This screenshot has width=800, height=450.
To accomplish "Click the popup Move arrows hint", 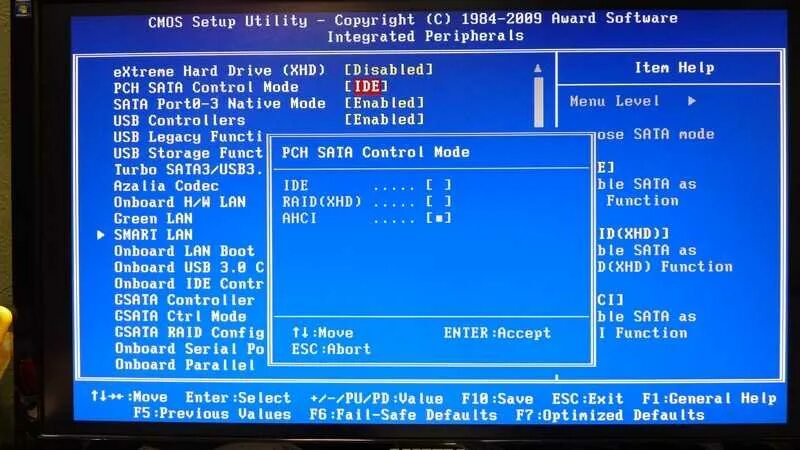I will click(x=322, y=333).
